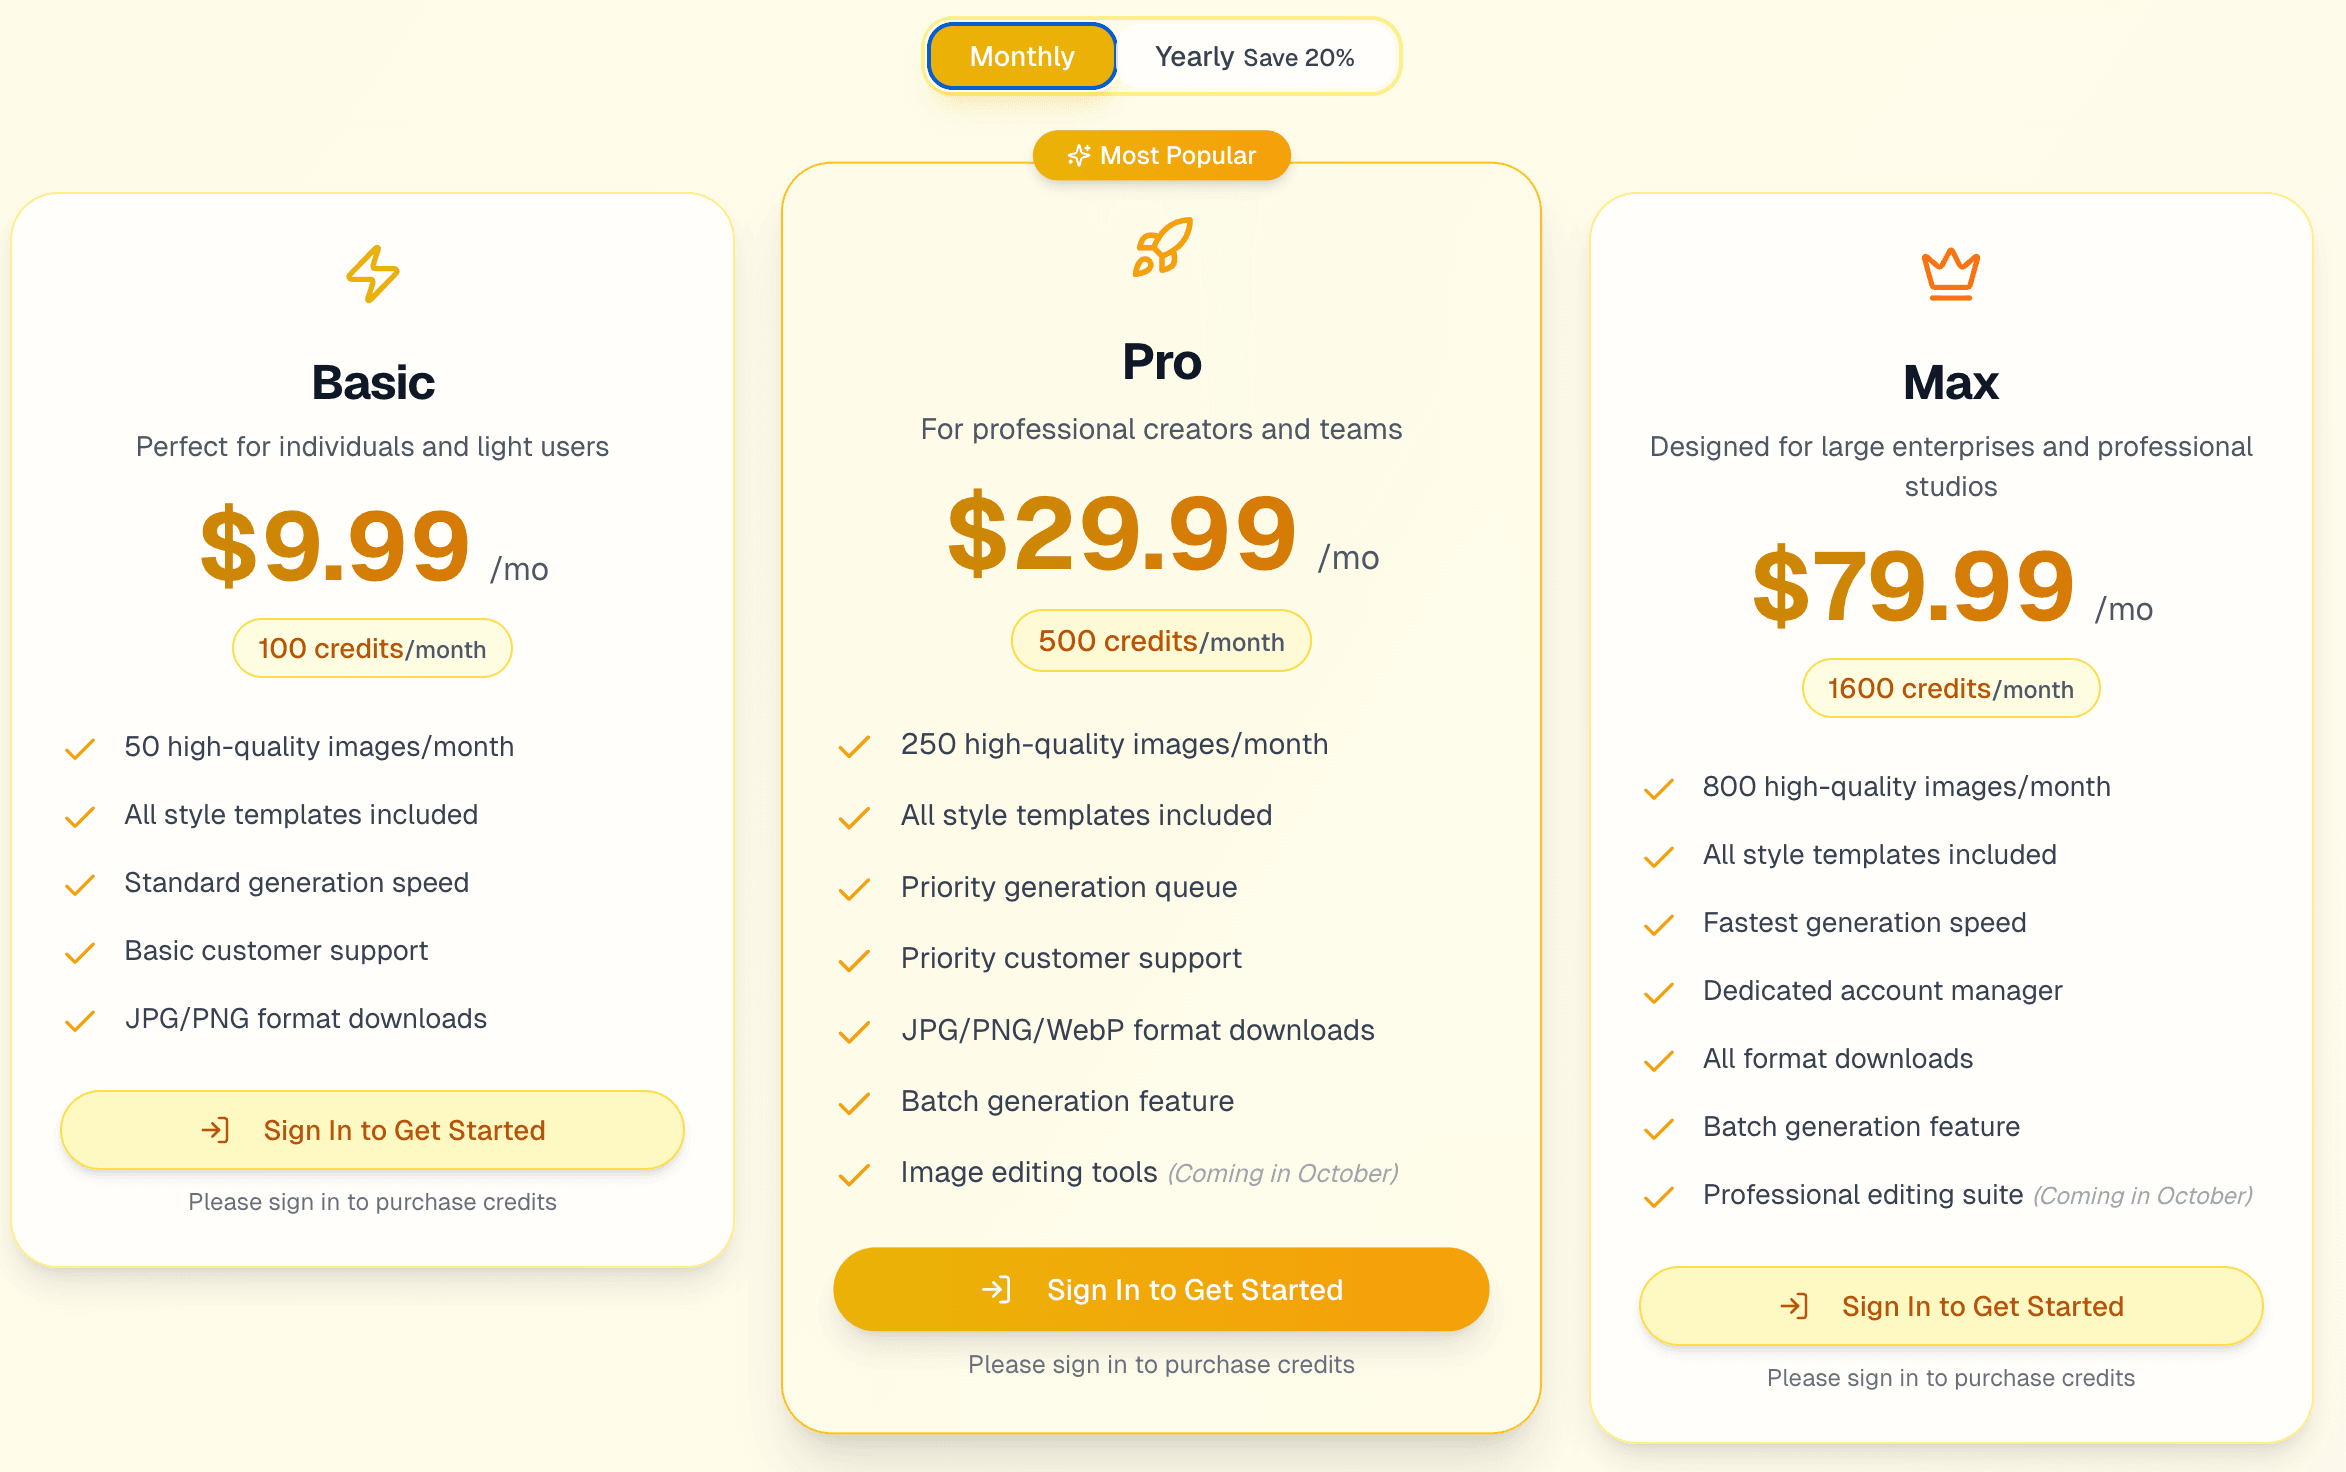
Task: Click the Max plan crown icon
Action: coord(1950,274)
